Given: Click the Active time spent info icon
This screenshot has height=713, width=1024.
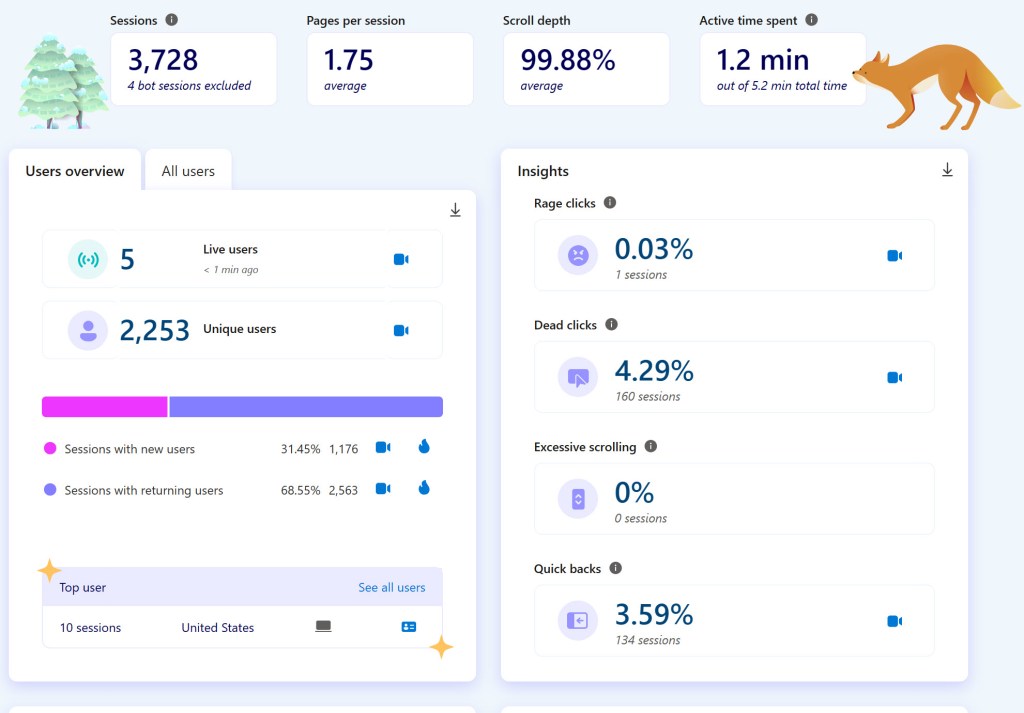Looking at the screenshot, I should [811, 20].
